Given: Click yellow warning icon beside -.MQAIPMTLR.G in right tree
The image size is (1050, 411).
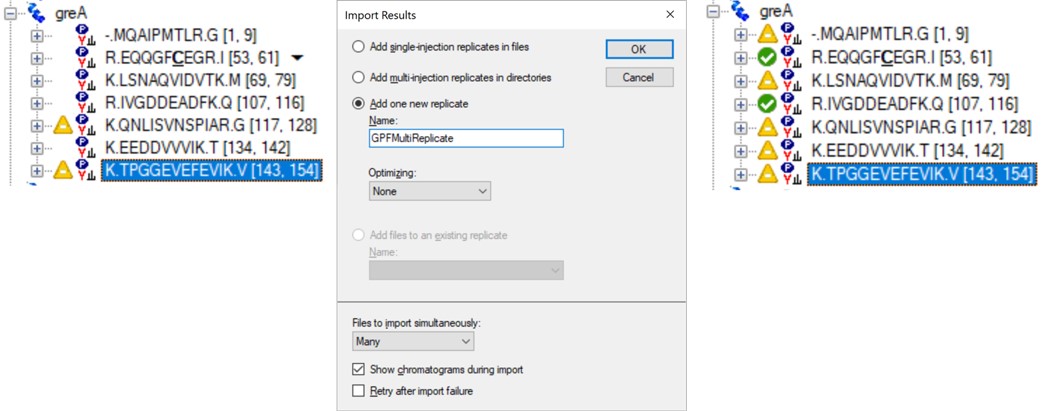Looking at the screenshot, I should pos(766,34).
